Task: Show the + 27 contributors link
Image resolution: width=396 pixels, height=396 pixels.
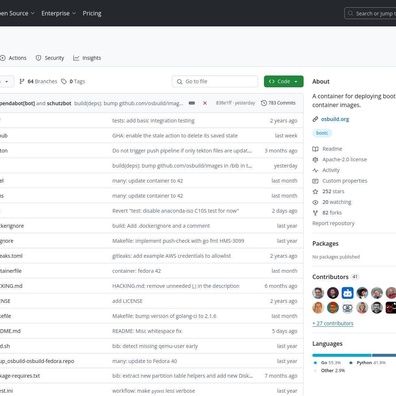Action: click(333, 323)
